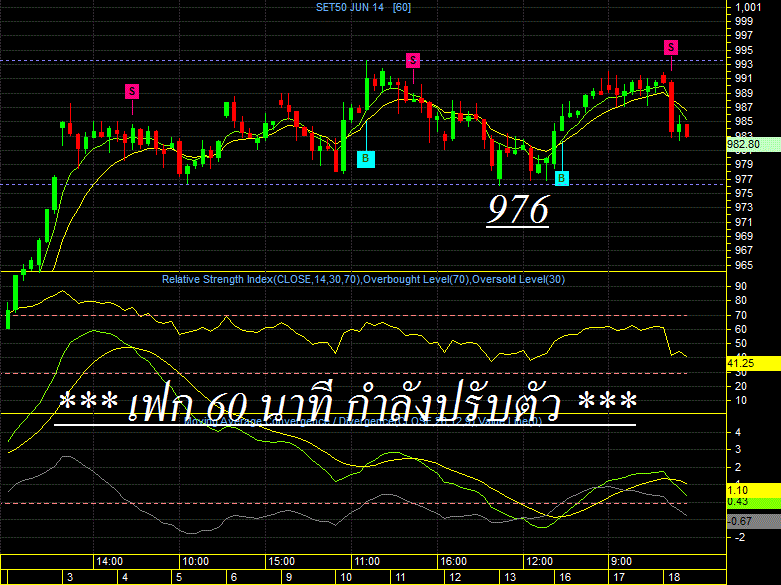Click the Moving Average Convergence Divergence label

[x=363, y=422]
